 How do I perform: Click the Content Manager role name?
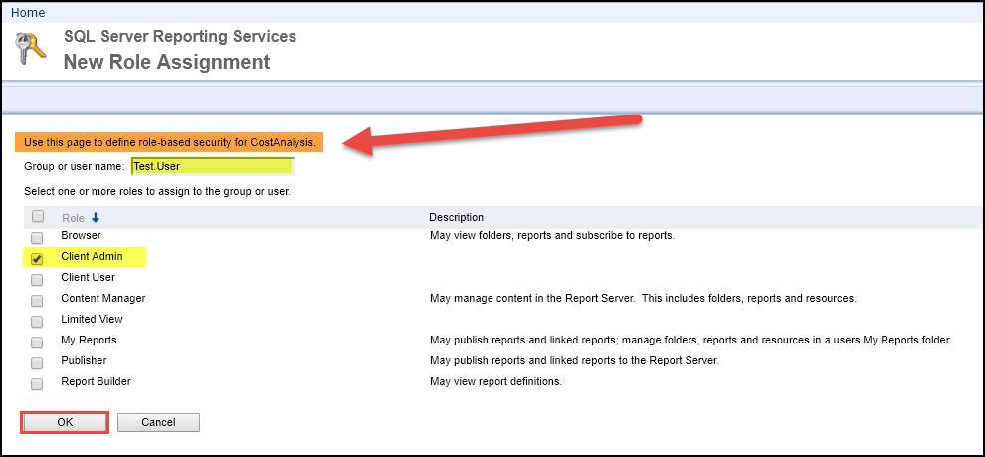click(103, 298)
